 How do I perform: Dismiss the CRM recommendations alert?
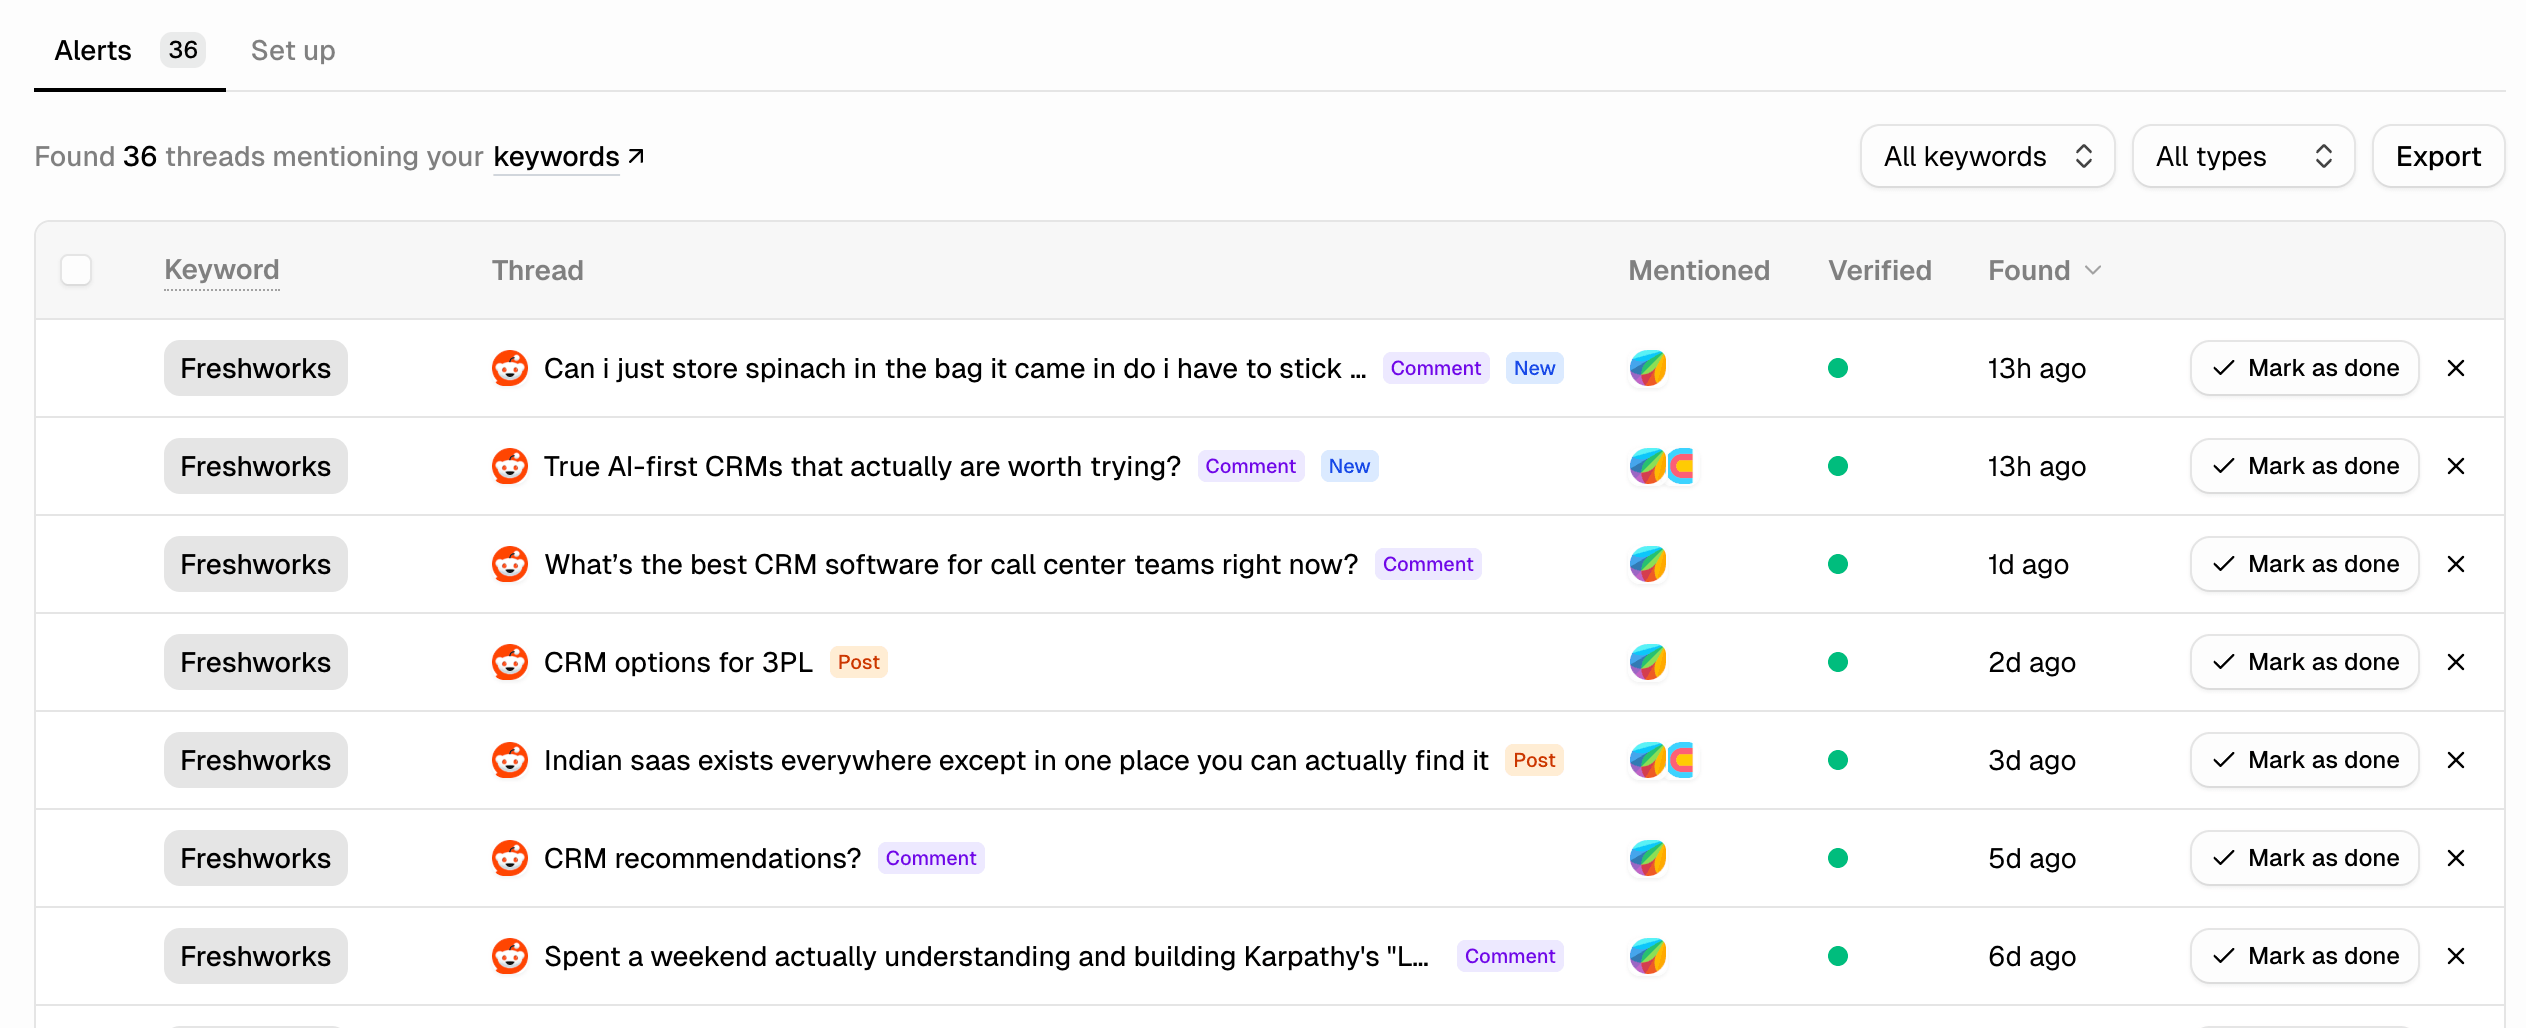click(2456, 858)
